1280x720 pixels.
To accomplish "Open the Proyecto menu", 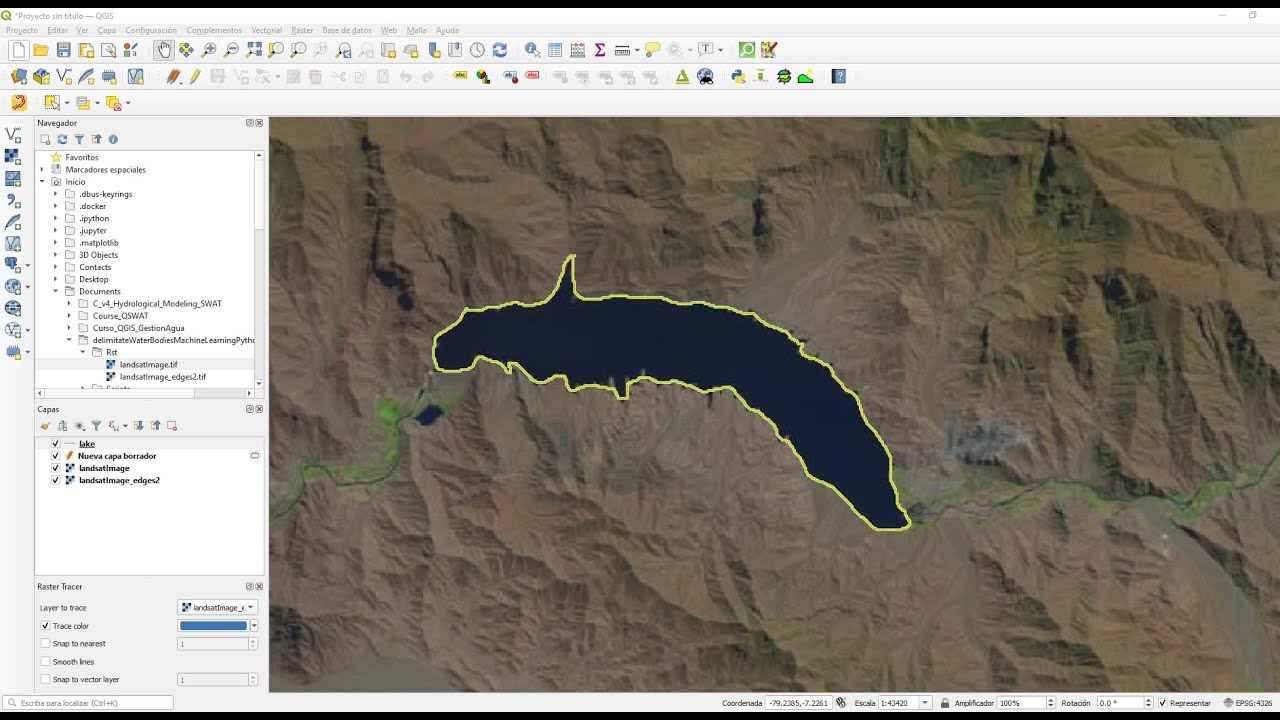I will point(22,31).
